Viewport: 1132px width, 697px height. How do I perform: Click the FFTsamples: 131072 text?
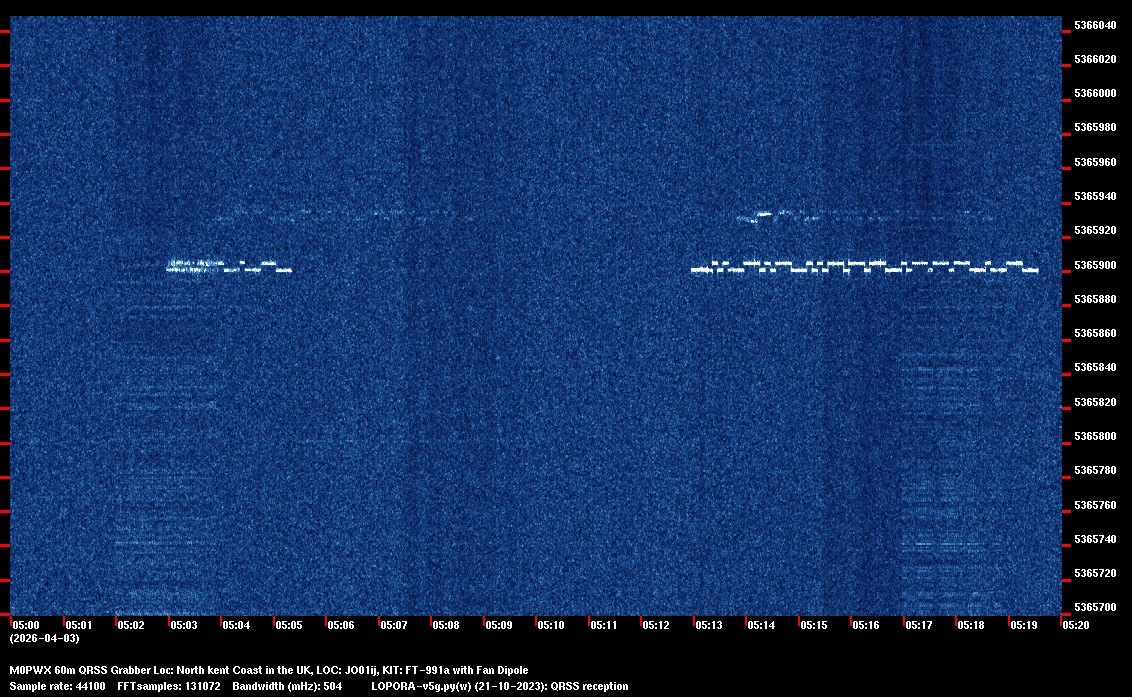[x=169, y=686]
